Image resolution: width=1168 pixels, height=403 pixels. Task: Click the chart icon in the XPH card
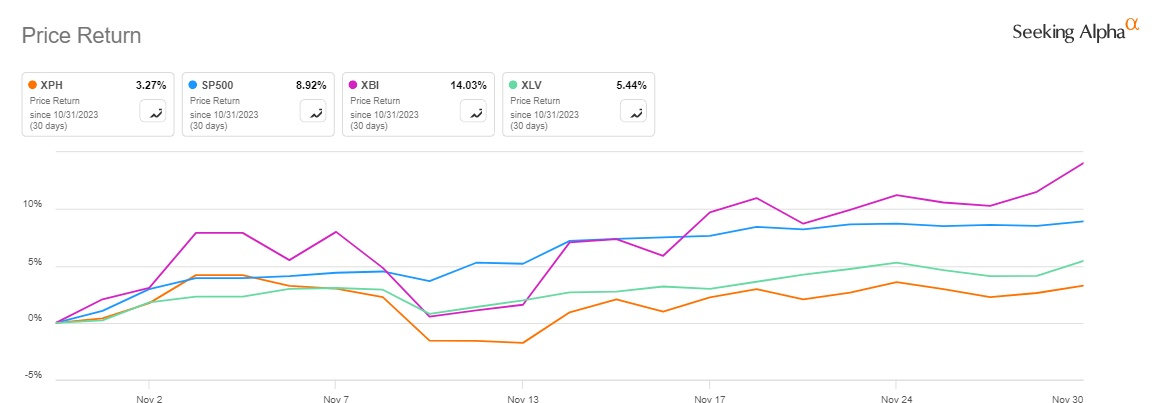point(155,112)
